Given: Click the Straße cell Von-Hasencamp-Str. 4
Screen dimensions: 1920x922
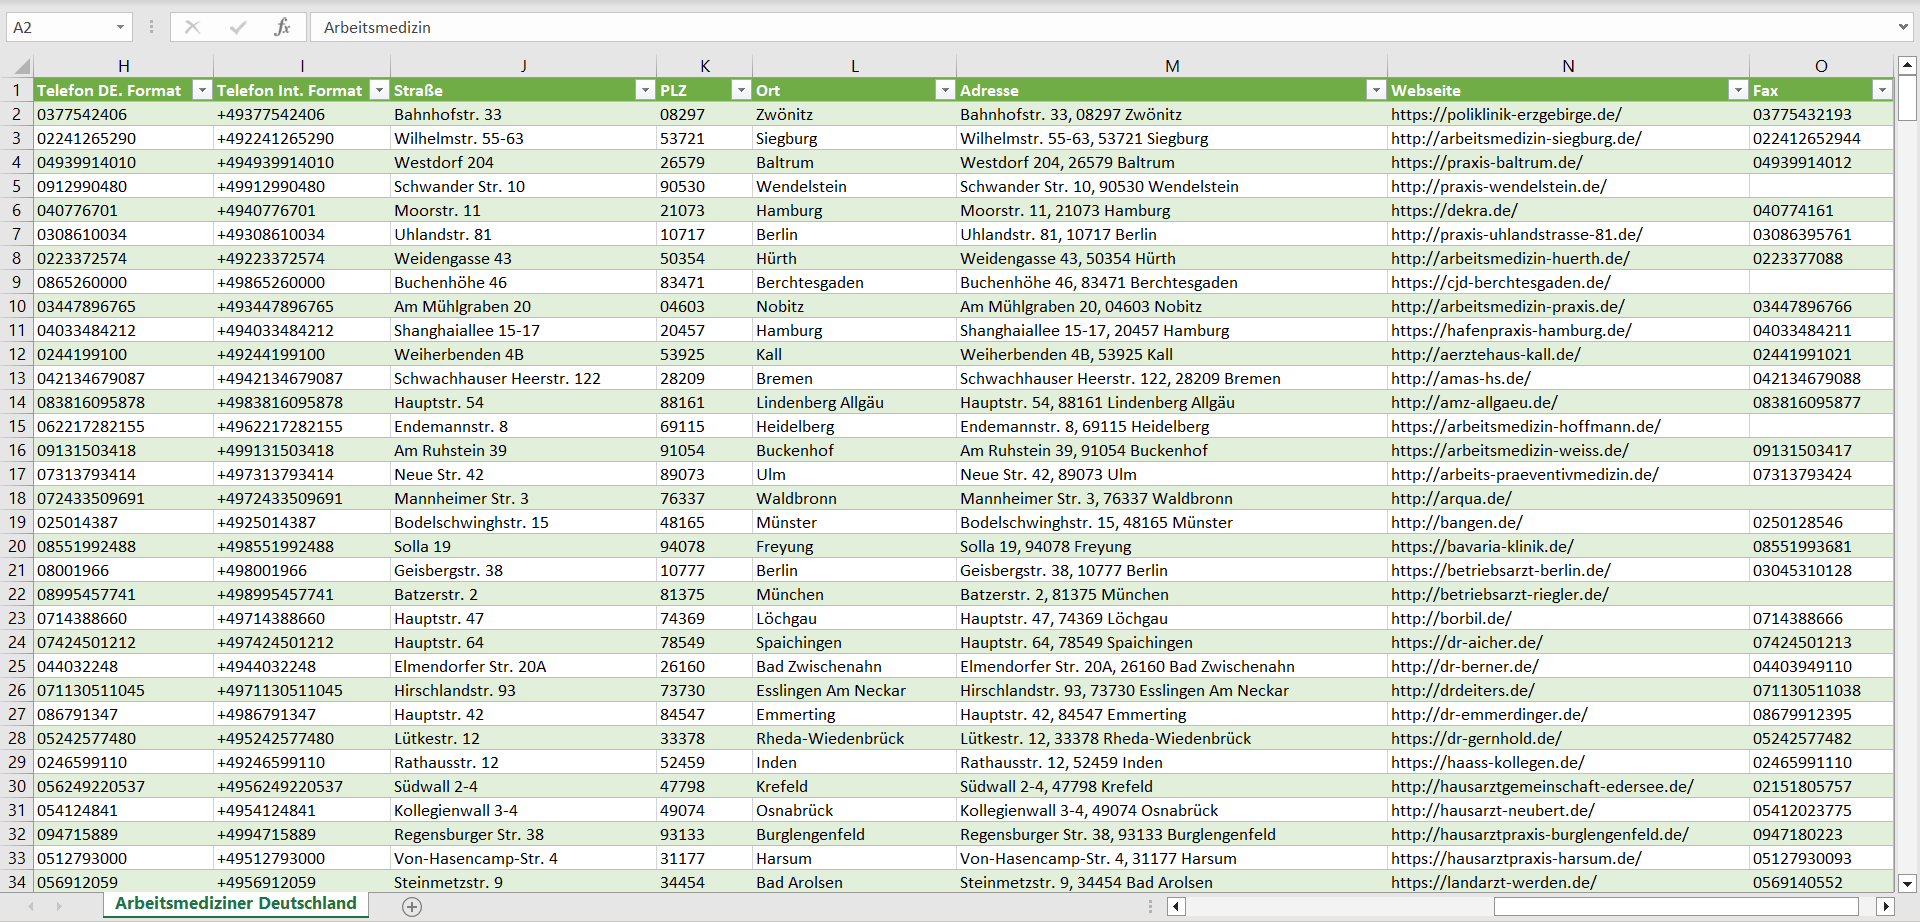Looking at the screenshot, I should point(524,858).
